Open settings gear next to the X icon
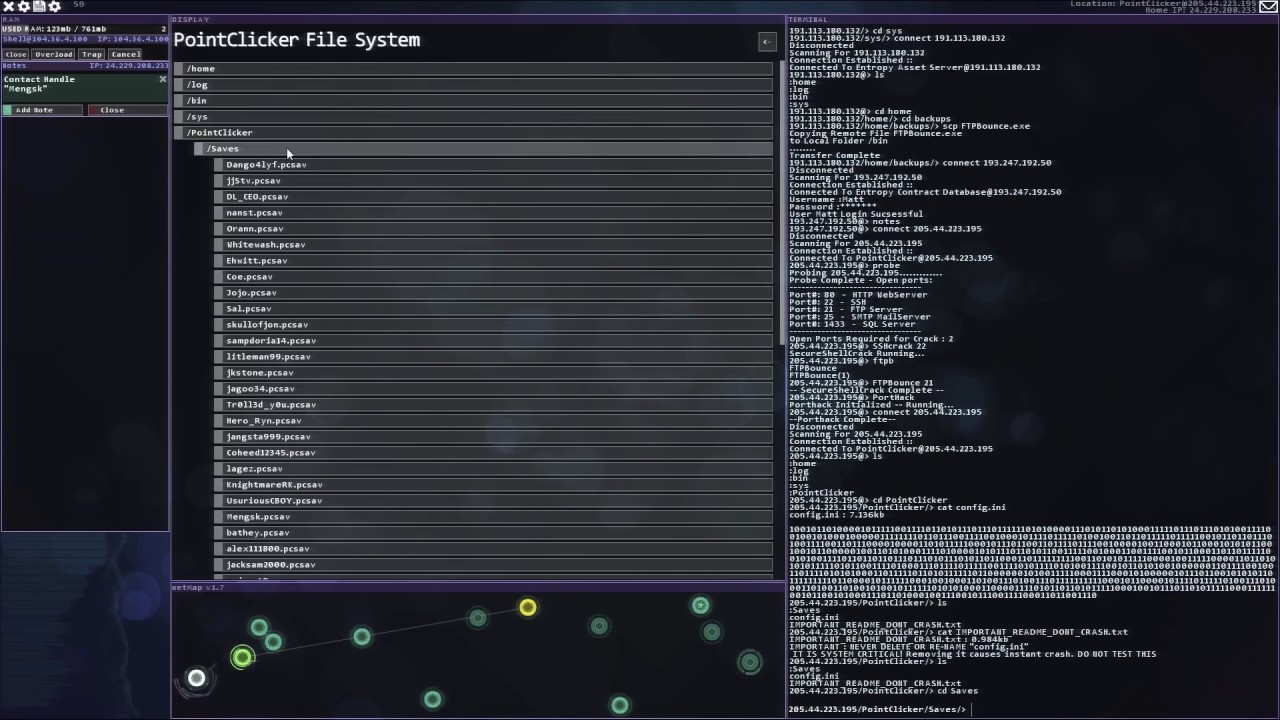The height and width of the screenshot is (720, 1280). (x=24, y=7)
